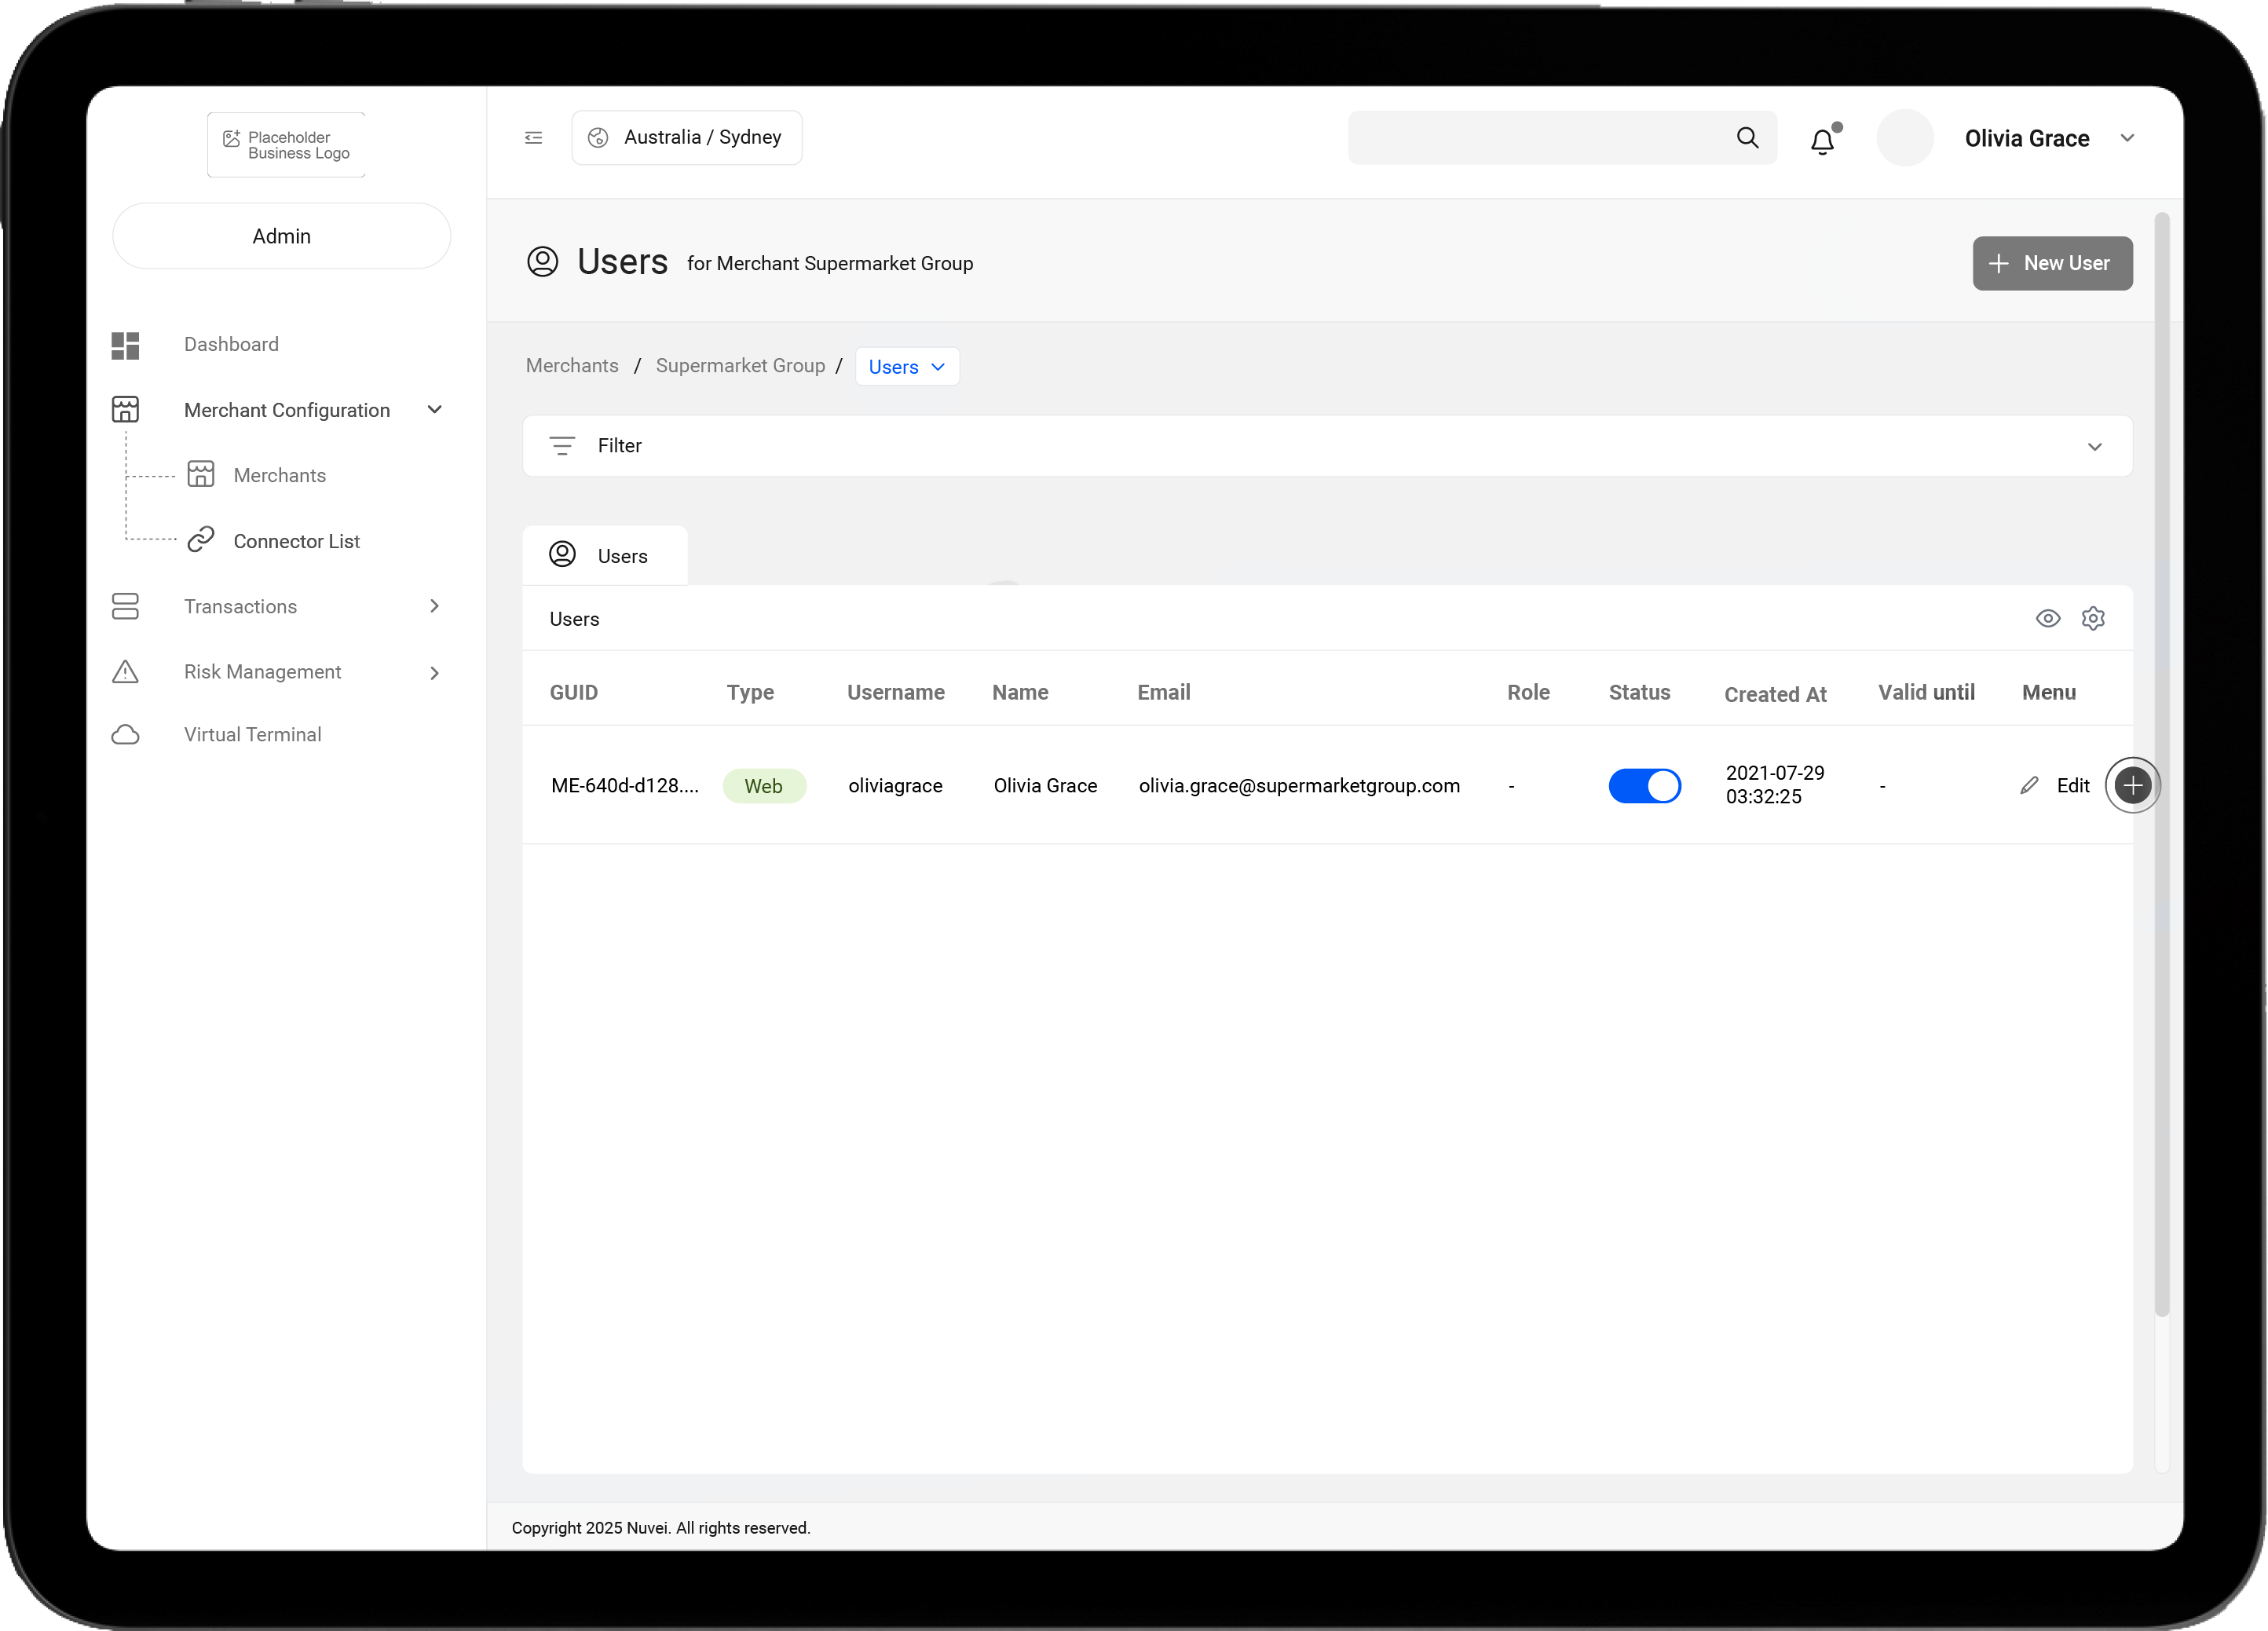Open notifications via the bell icon
This screenshot has height=1631, width=2268.
(1823, 140)
